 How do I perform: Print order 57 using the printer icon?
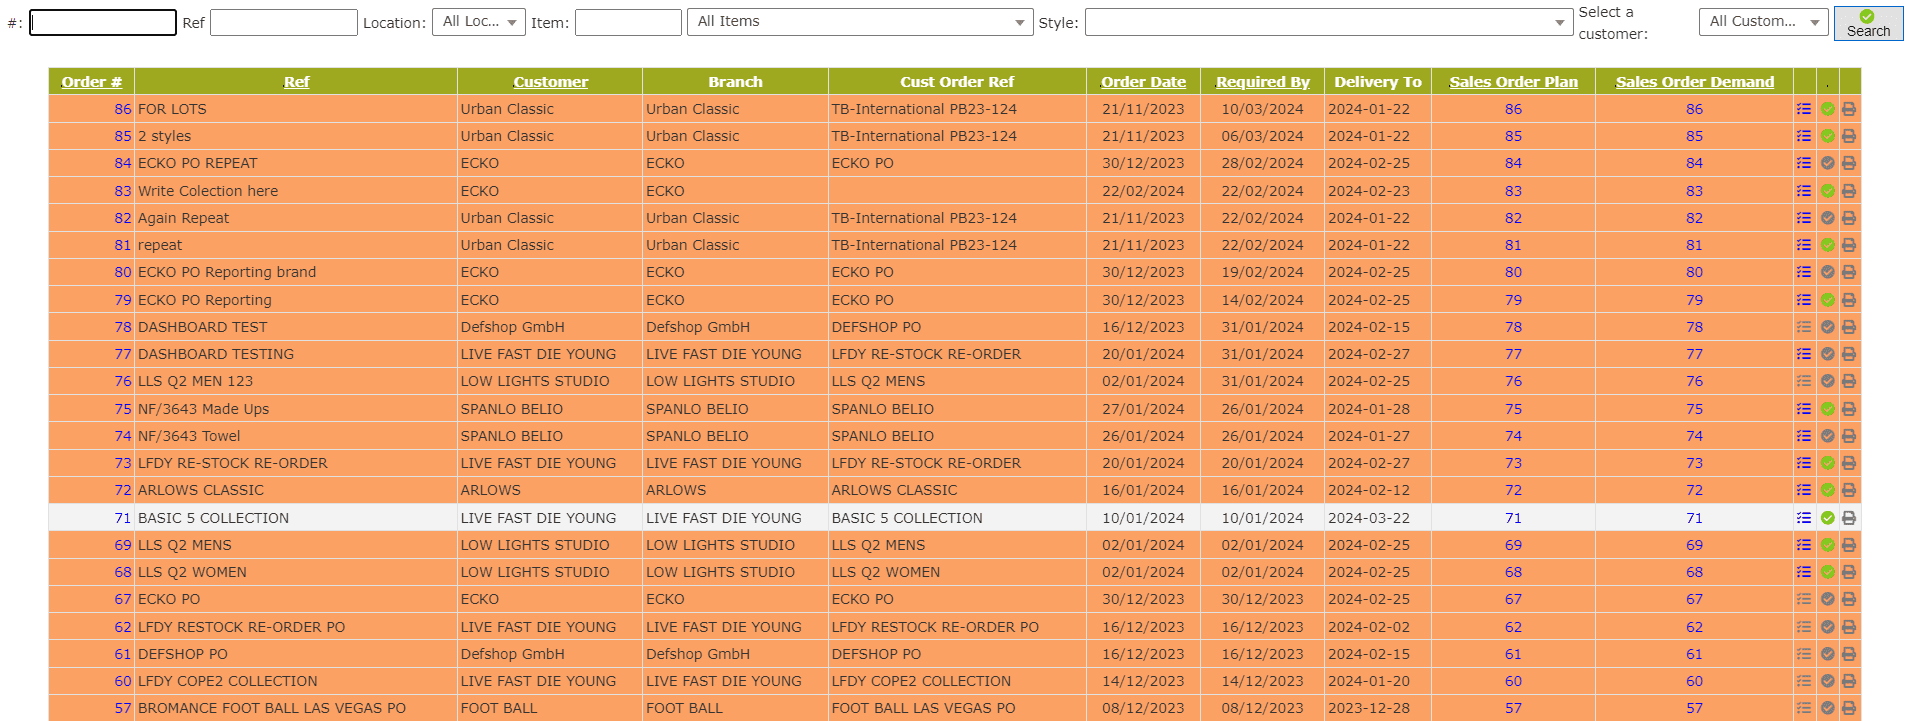coord(1849,708)
